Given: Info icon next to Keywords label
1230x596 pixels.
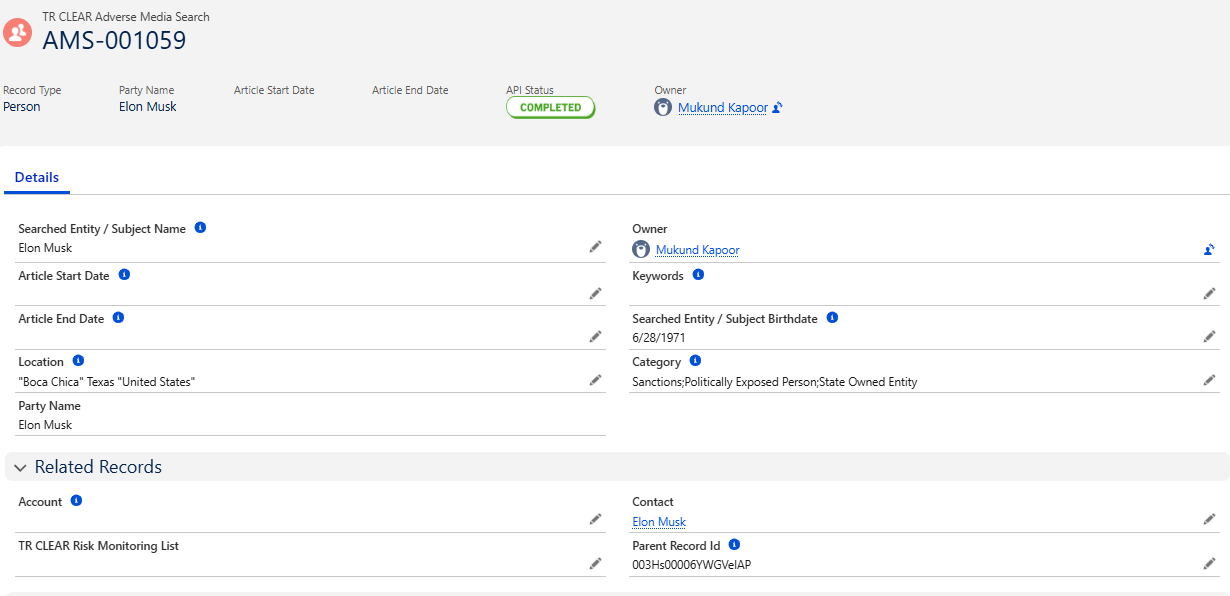Looking at the screenshot, I should [698, 274].
